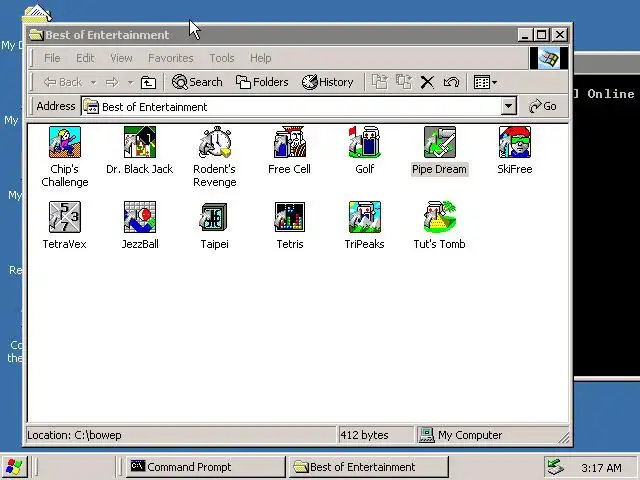
Task: Select the Pipe Dream icon
Action: click(x=440, y=142)
